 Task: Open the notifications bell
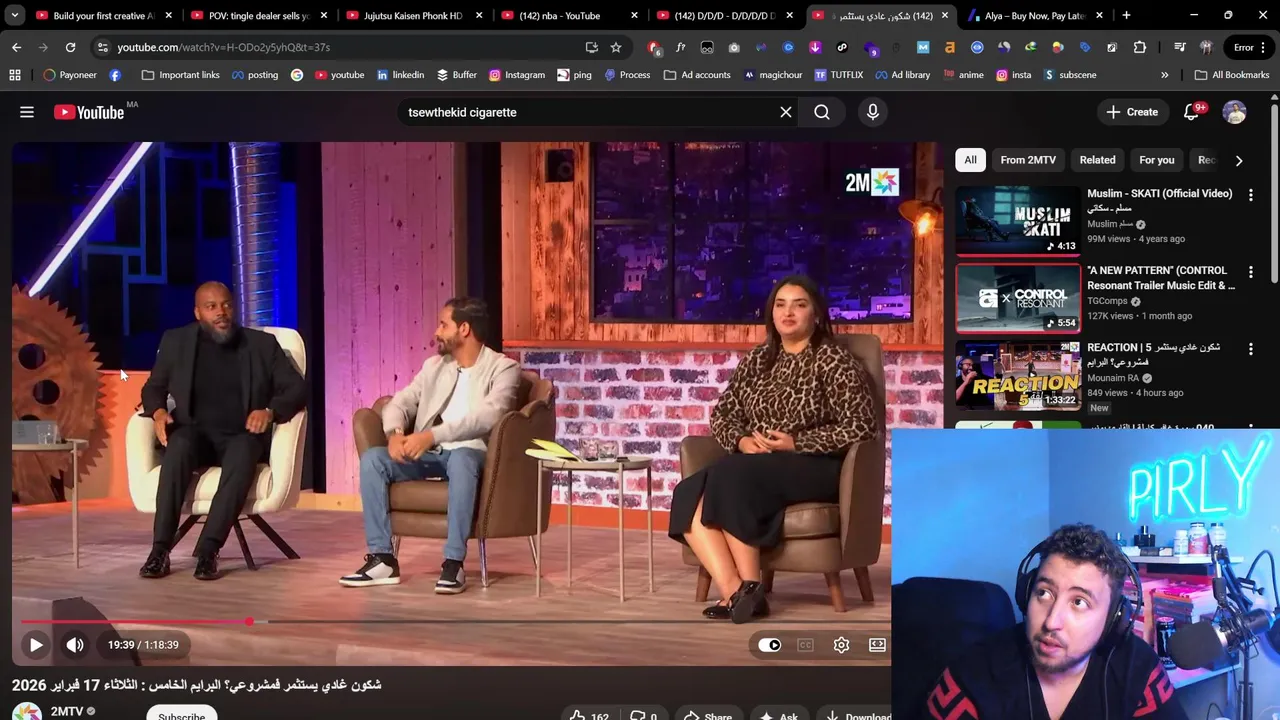(1192, 112)
